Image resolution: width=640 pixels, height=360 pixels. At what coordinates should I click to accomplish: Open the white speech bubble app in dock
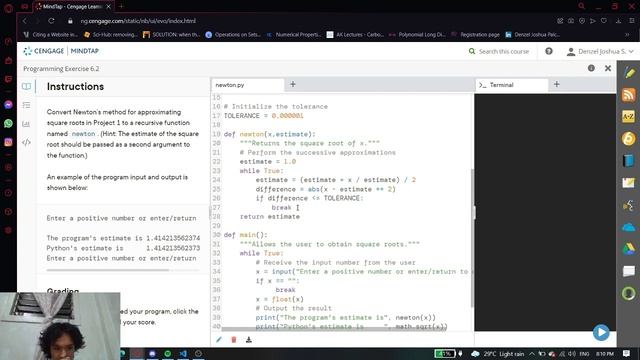coord(629,271)
